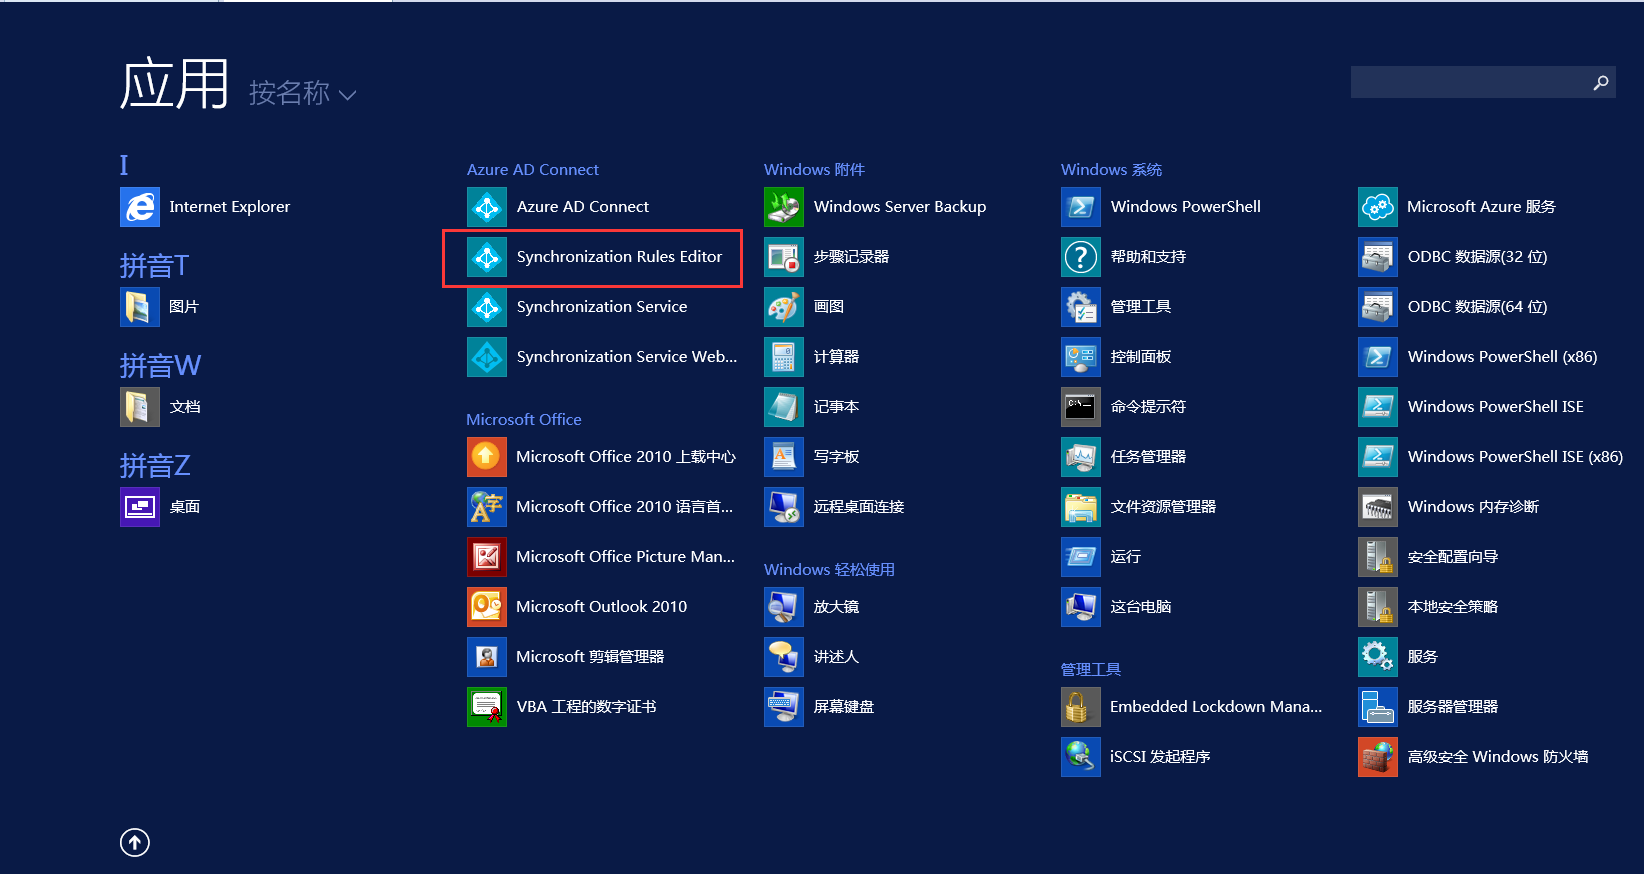
Task: Open 写字板 wordpad icon
Action: (x=784, y=457)
